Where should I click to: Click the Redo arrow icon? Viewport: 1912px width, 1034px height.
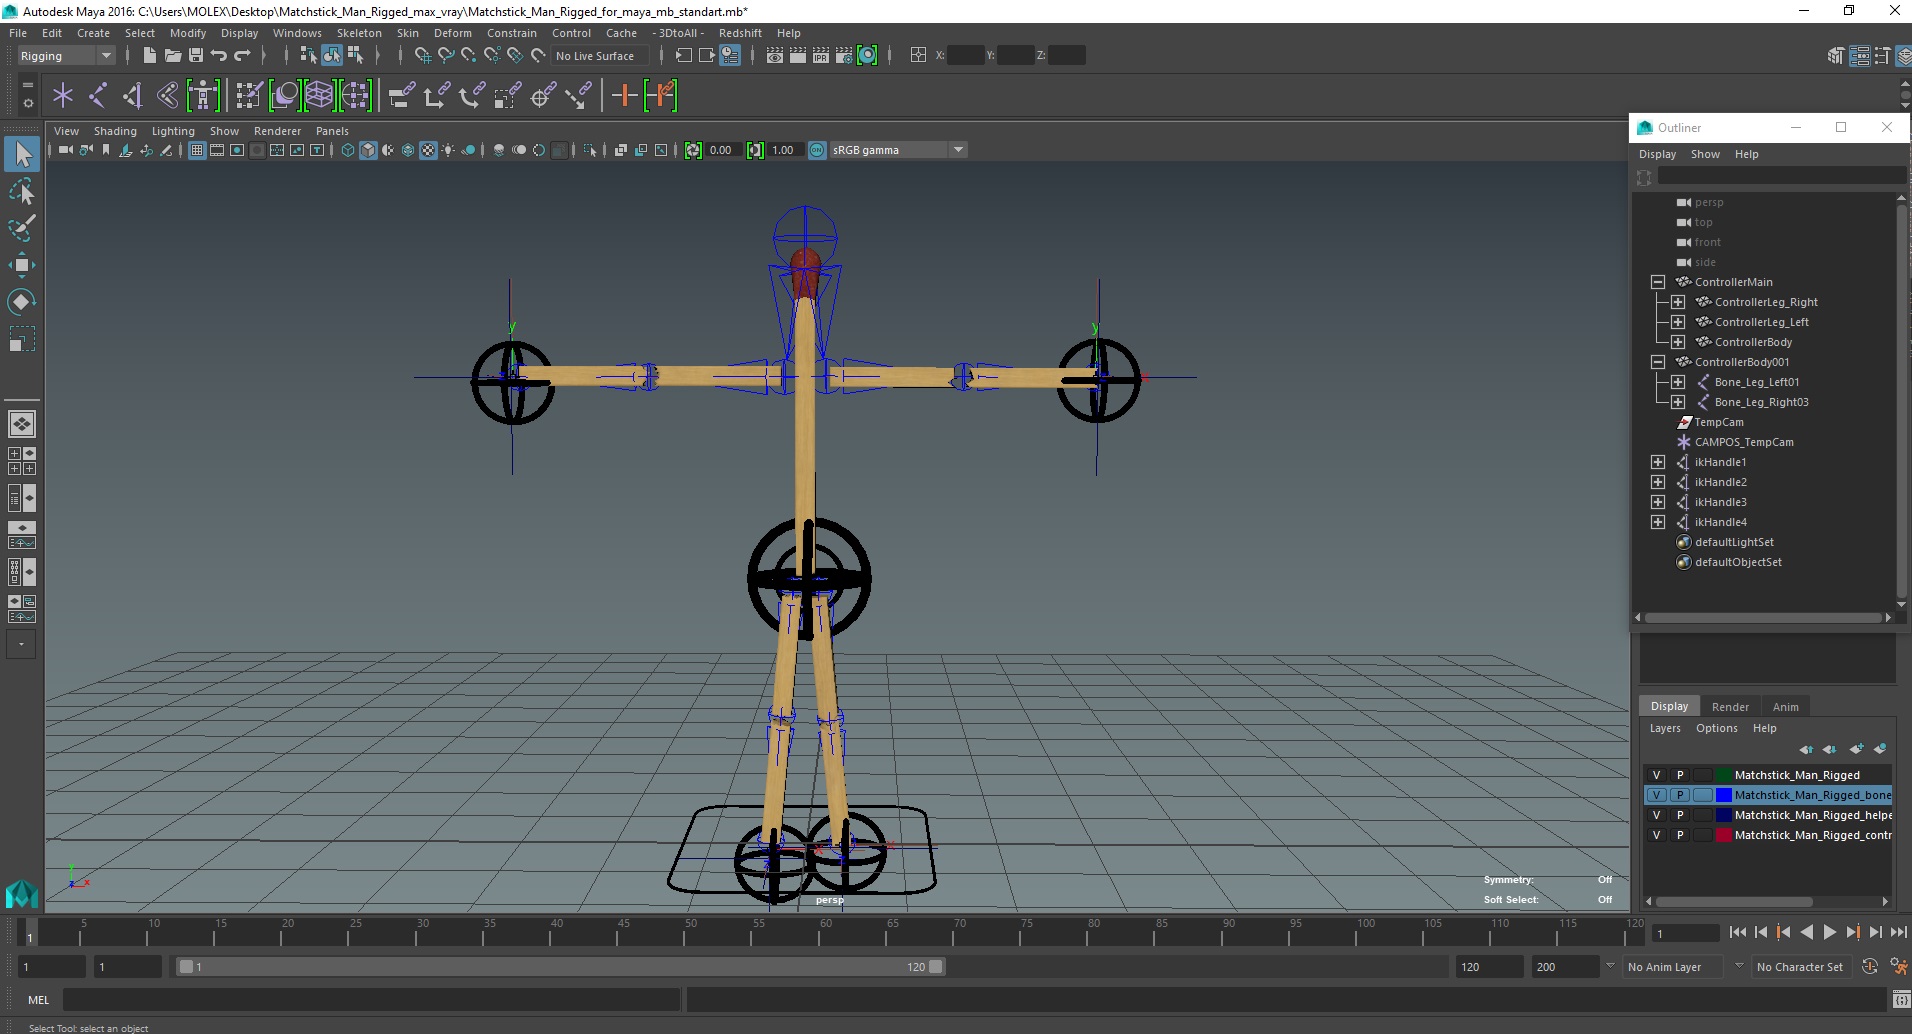(243, 56)
